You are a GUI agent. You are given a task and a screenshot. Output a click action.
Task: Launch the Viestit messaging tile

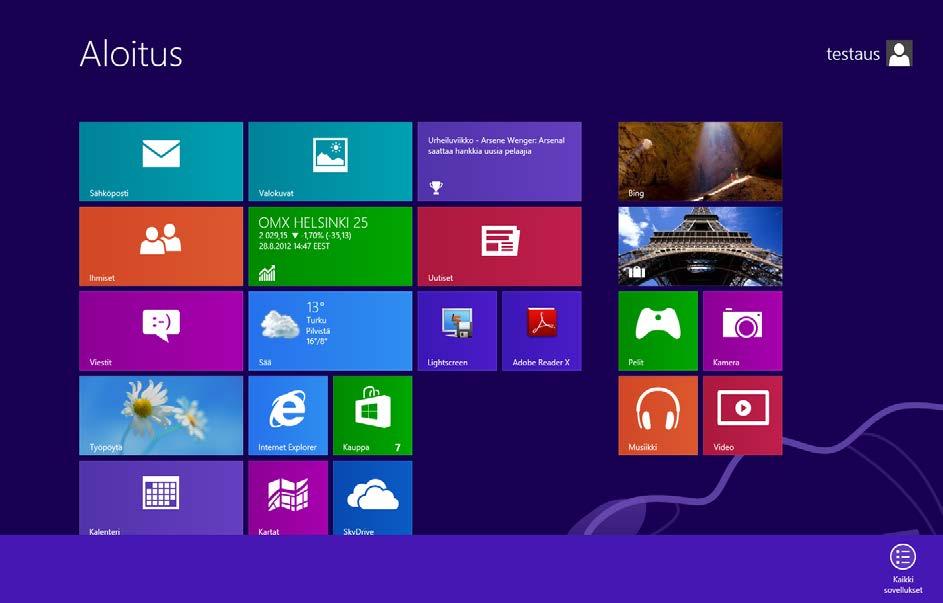click(x=161, y=331)
